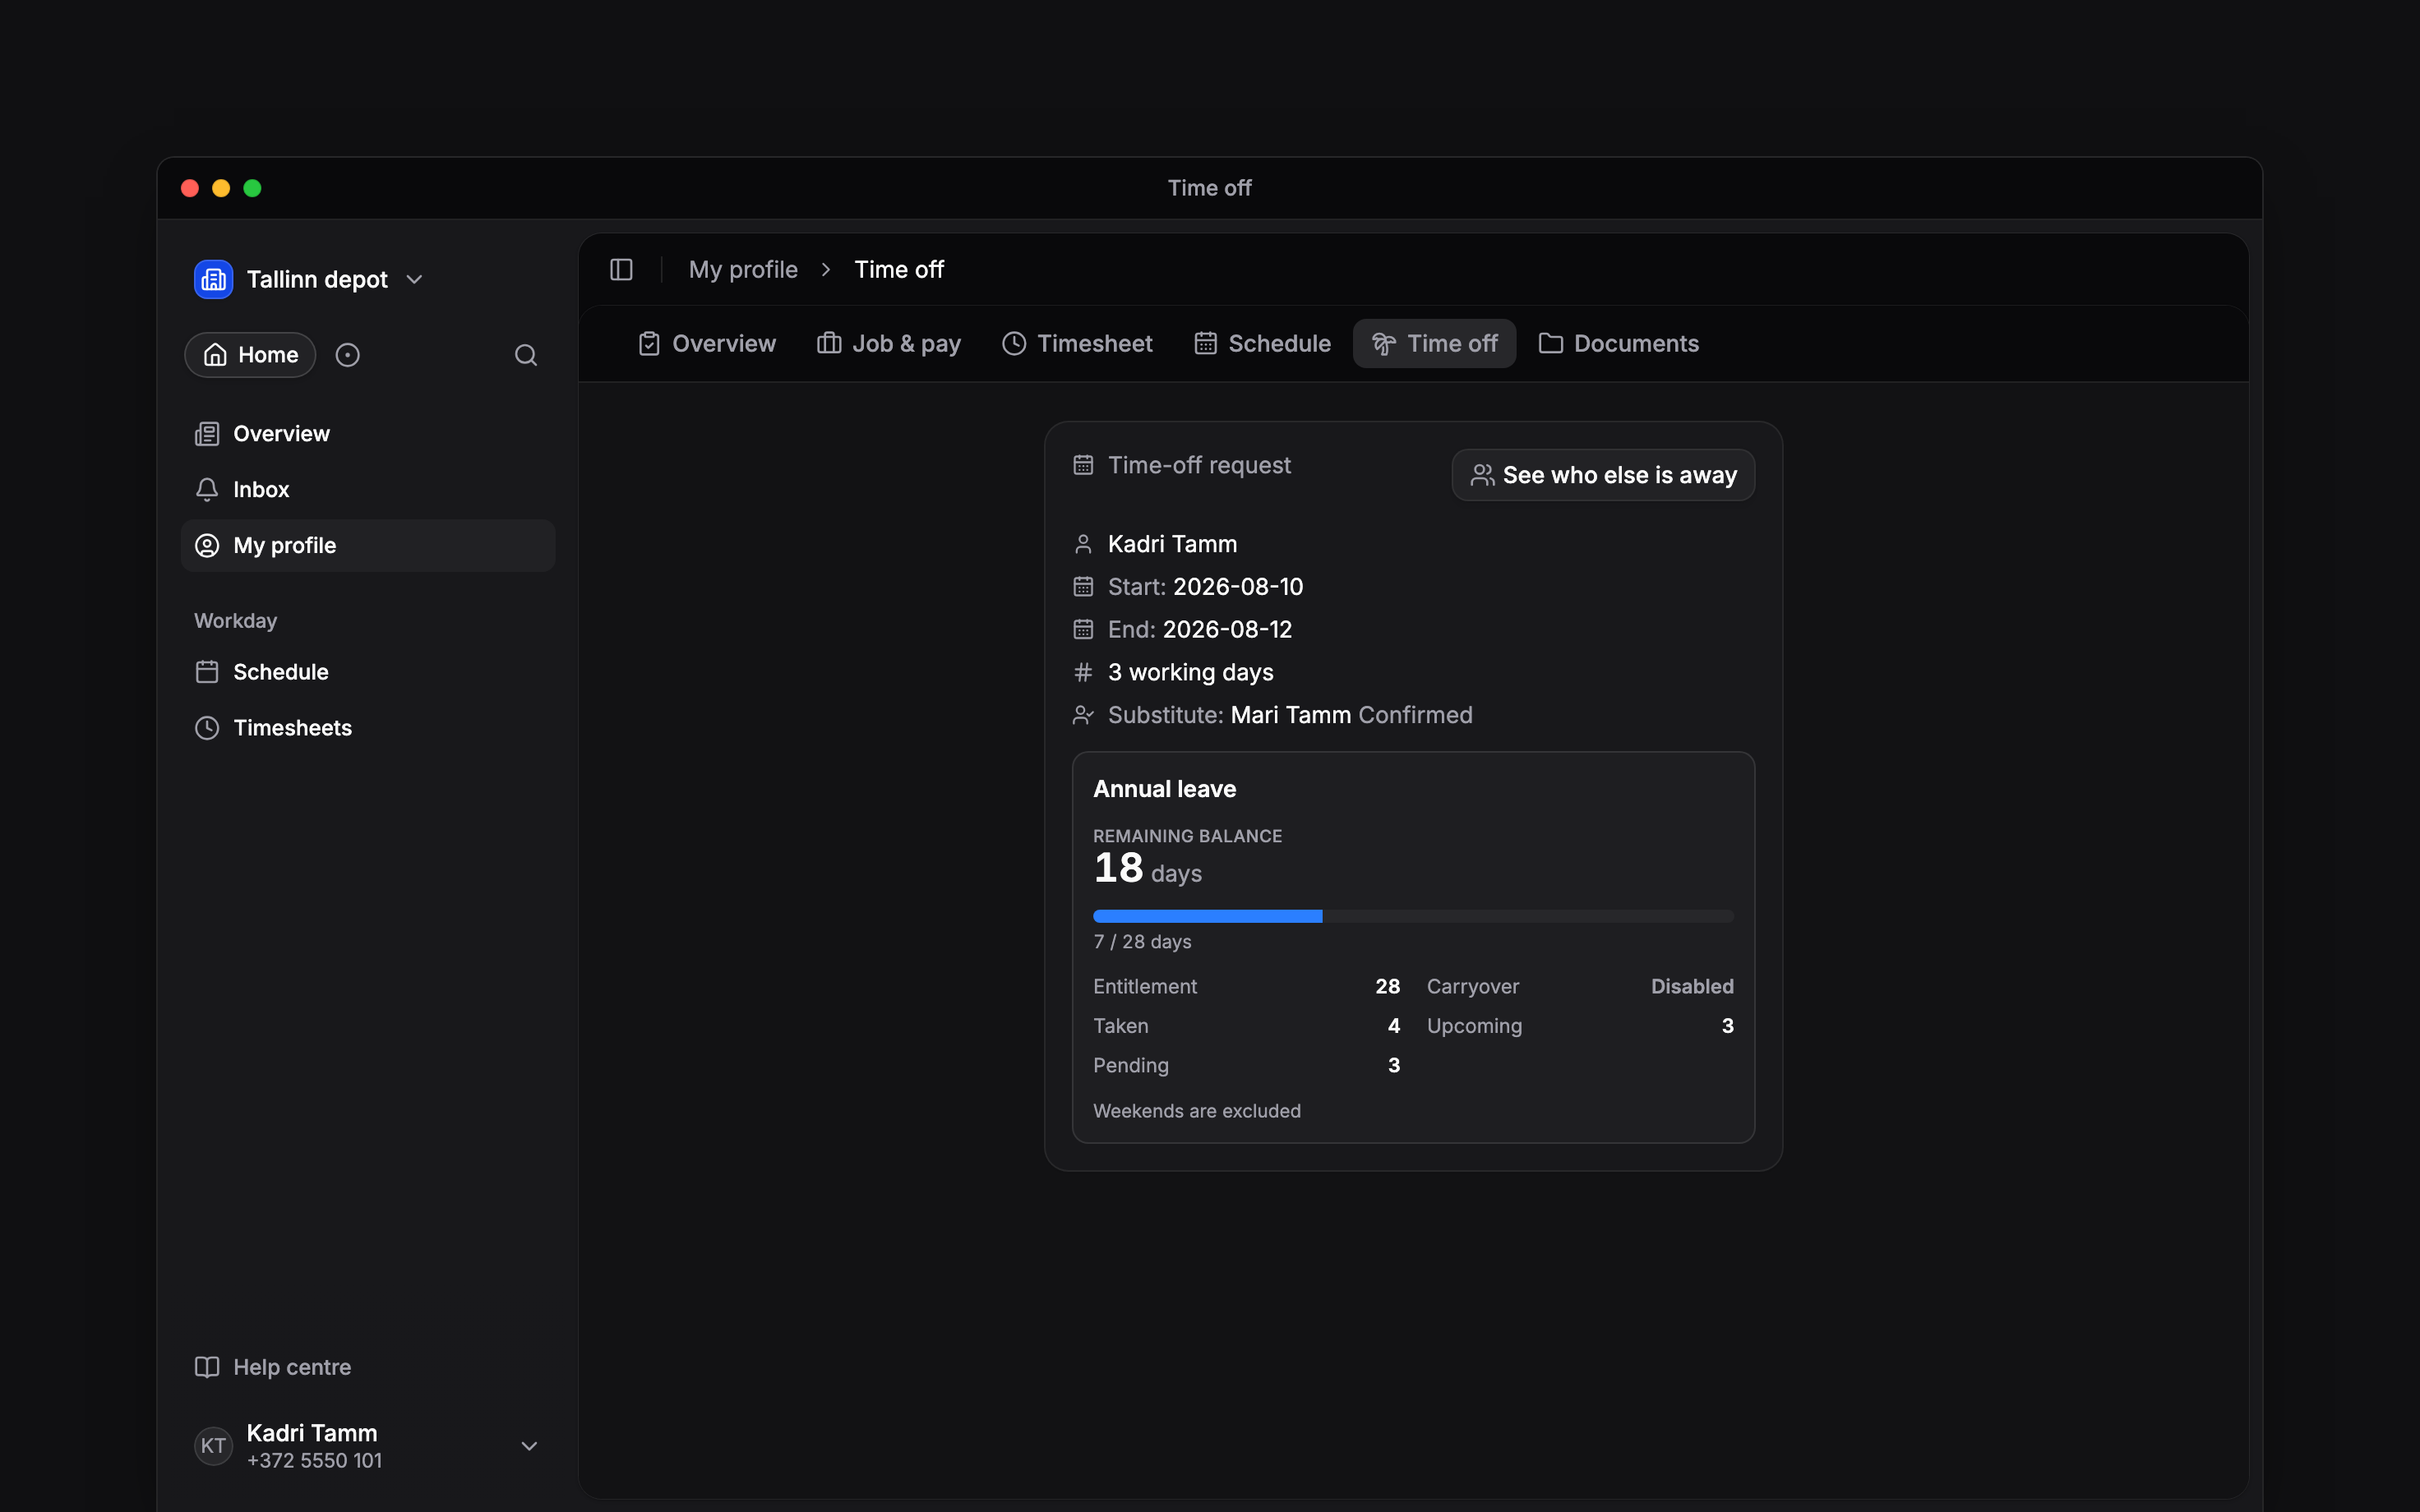This screenshot has width=2420, height=1512.
Task: Click the '7 / 28 days' label
Action: click(x=1142, y=942)
